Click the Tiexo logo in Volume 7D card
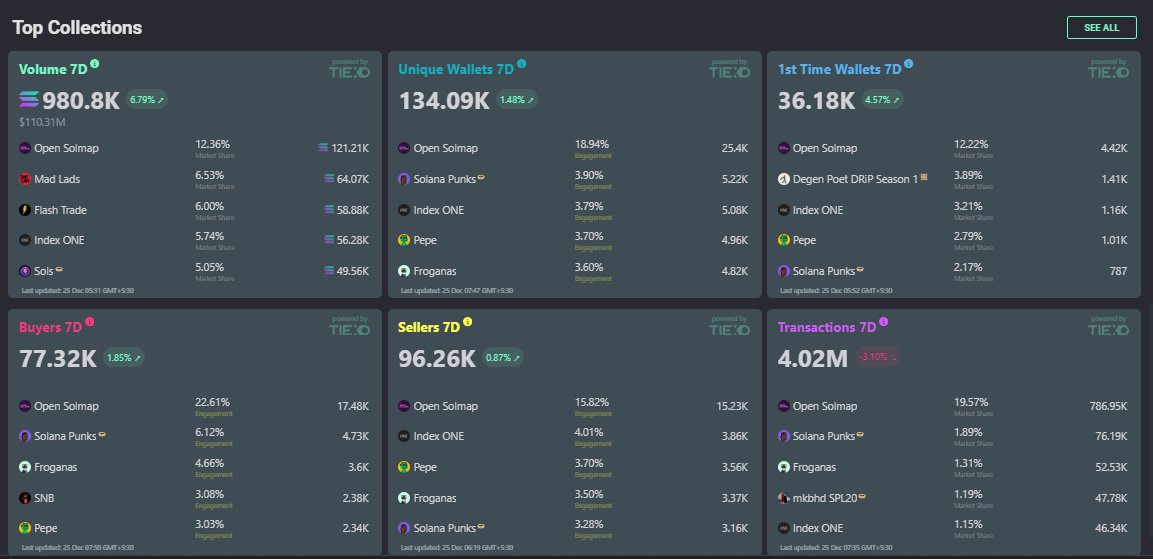This screenshot has width=1153, height=559. (x=349, y=71)
